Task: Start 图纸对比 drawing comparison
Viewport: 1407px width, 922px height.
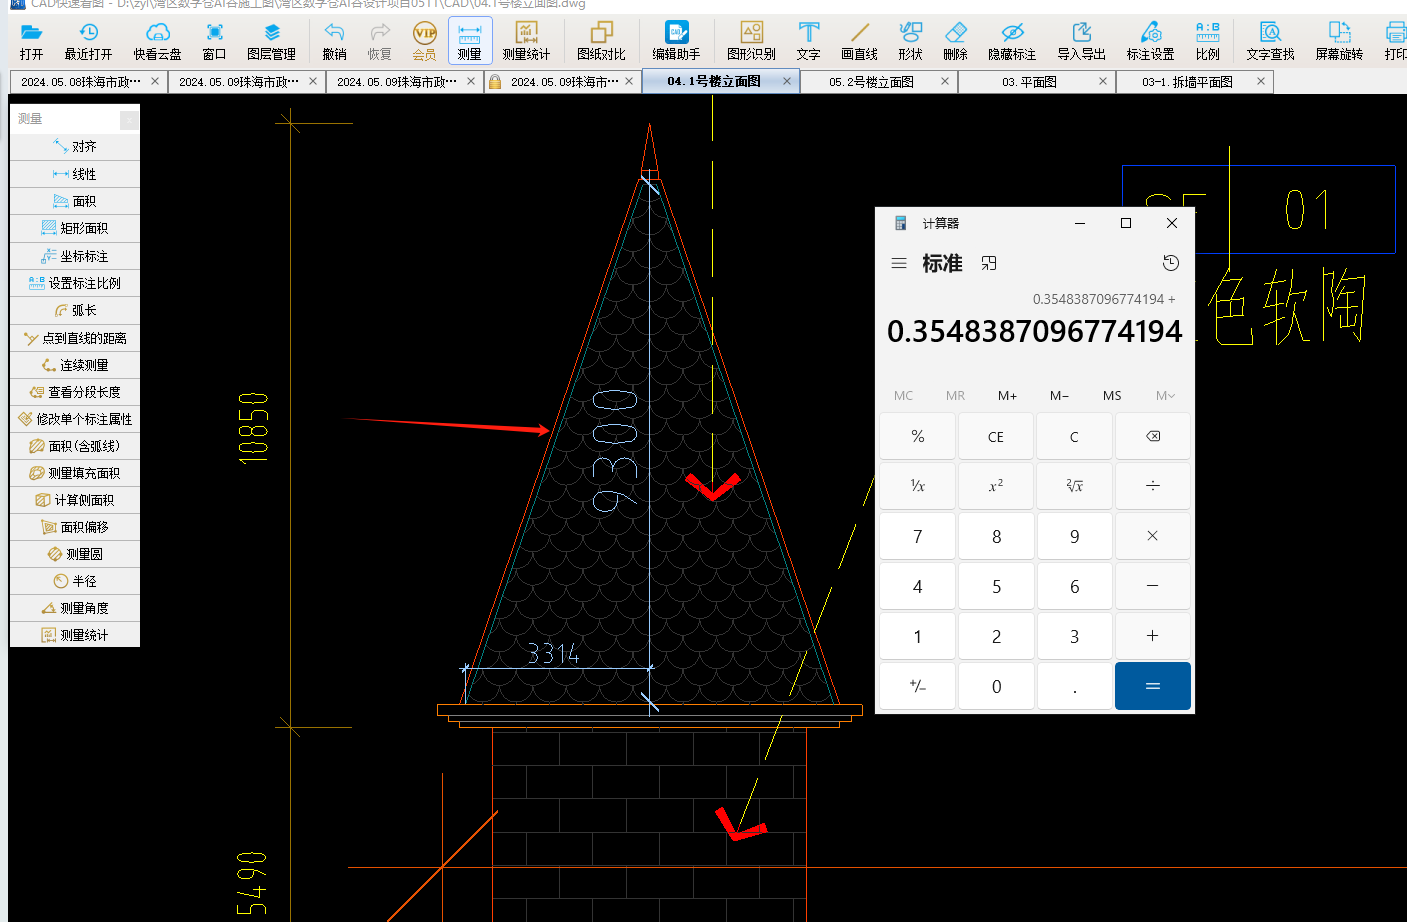Action: (601, 42)
